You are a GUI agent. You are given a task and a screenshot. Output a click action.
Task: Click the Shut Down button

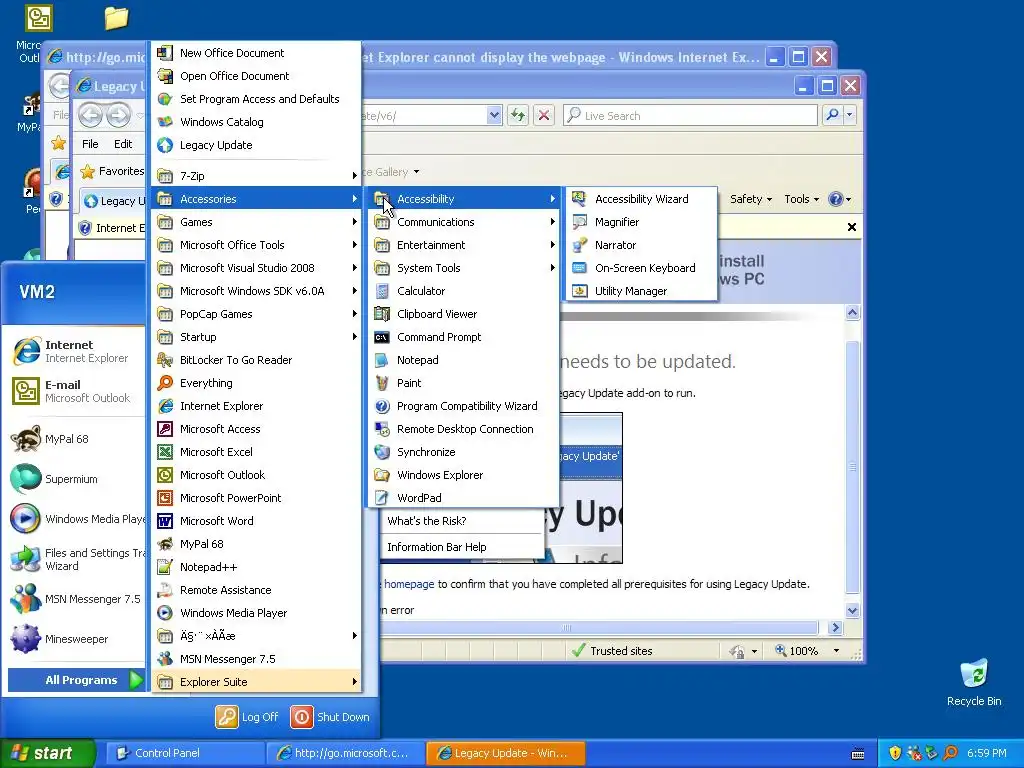pyautogui.click(x=330, y=717)
